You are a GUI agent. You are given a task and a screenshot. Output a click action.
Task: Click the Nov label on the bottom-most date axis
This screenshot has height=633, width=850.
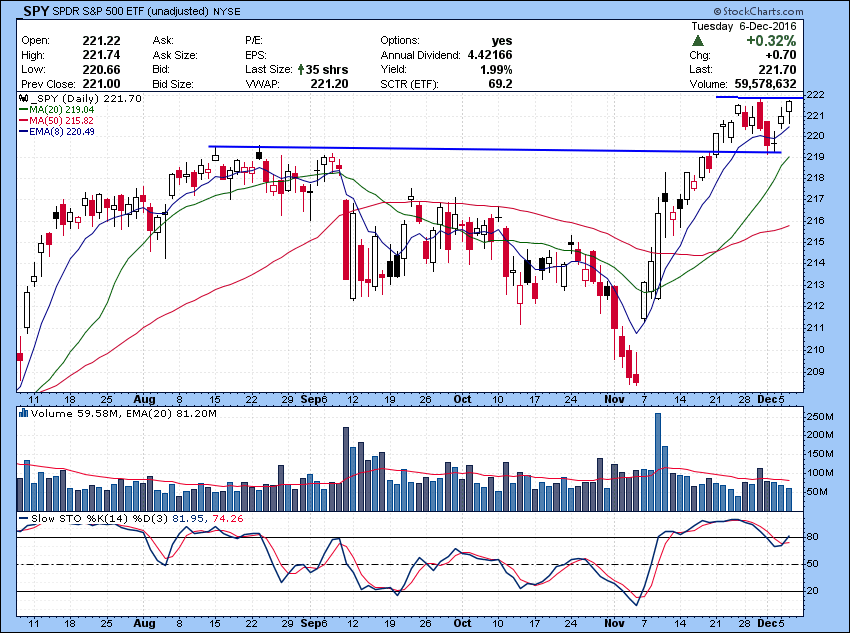click(x=614, y=623)
